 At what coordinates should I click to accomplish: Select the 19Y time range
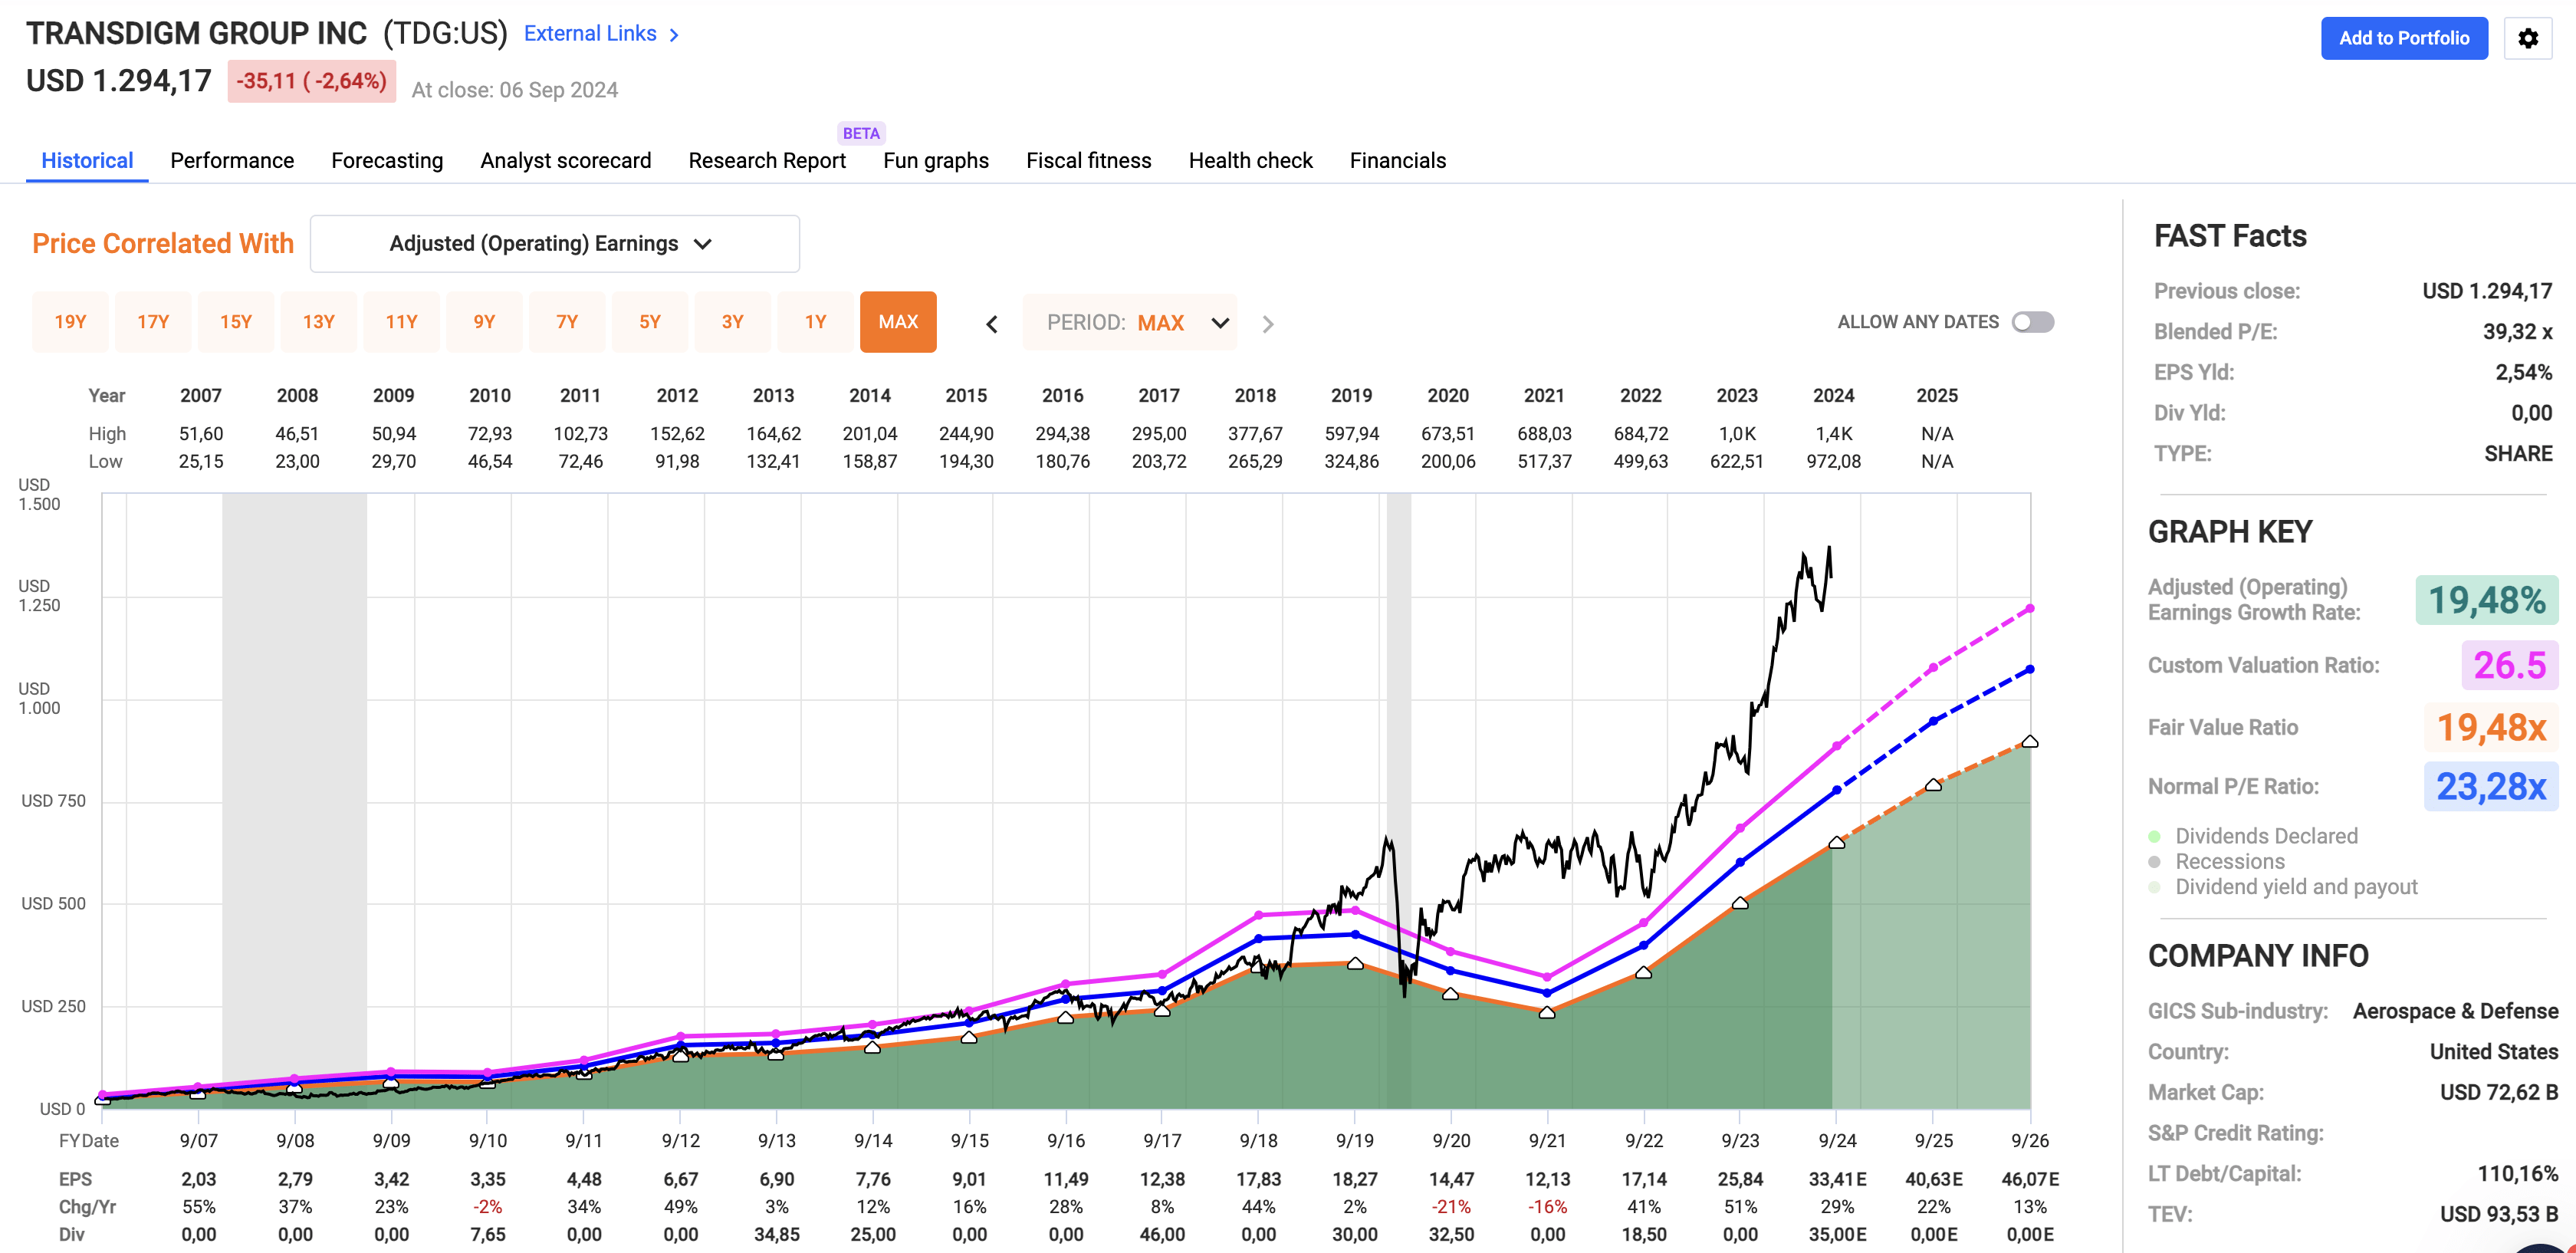pyautogui.click(x=70, y=322)
